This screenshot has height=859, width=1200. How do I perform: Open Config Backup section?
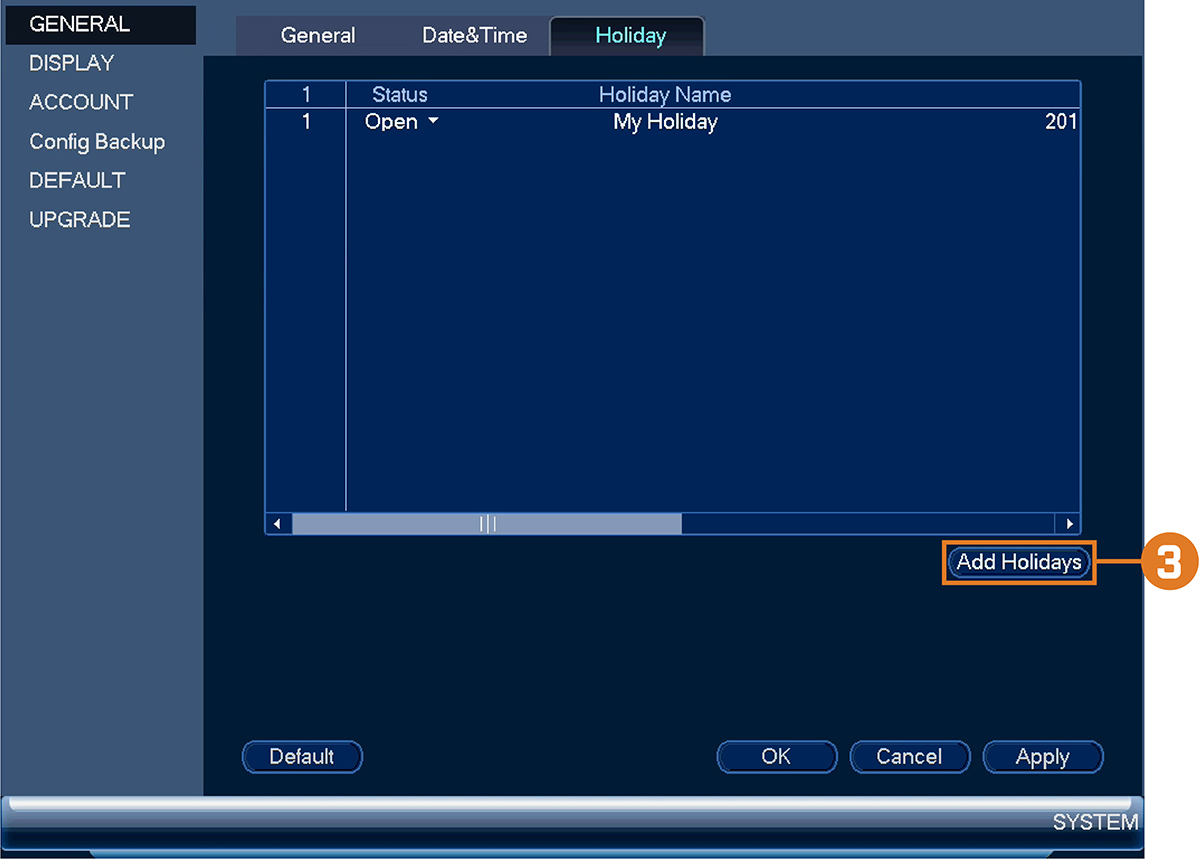click(97, 141)
